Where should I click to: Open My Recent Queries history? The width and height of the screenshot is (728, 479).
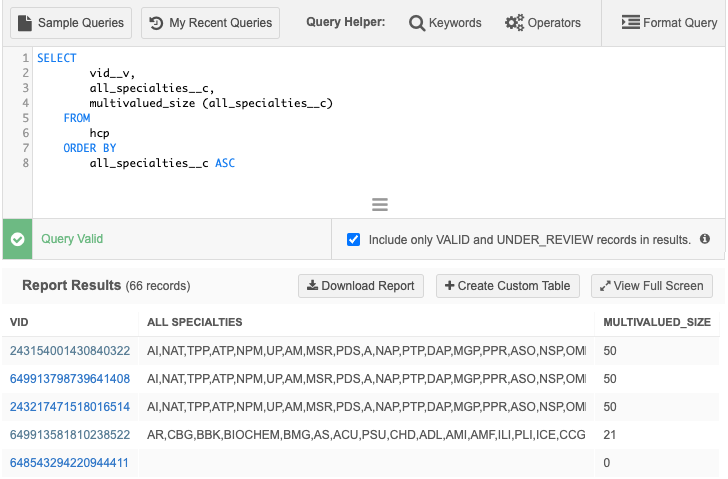(210, 22)
